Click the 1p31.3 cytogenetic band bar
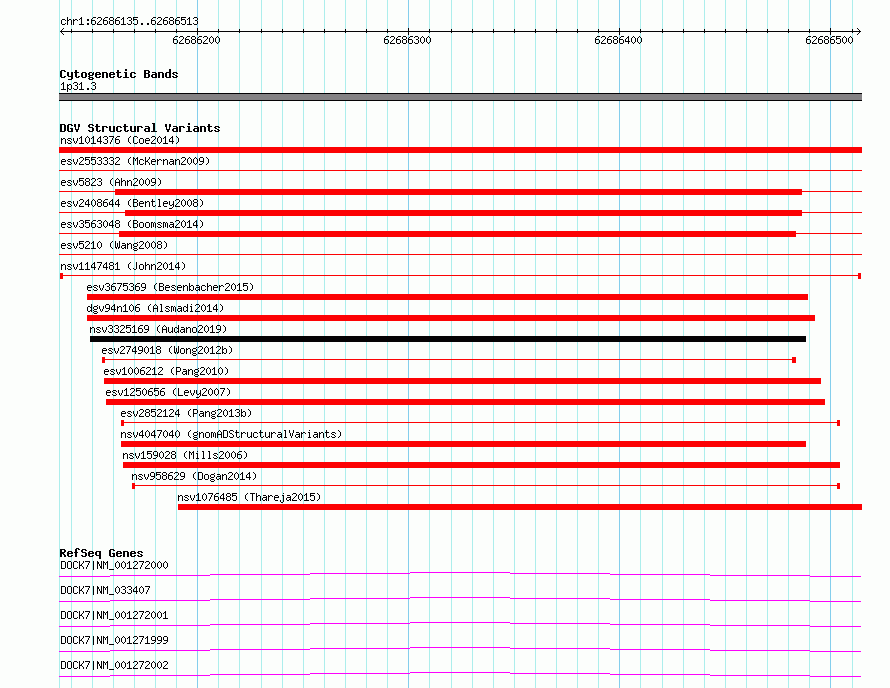The height and width of the screenshot is (688, 890). click(460, 97)
